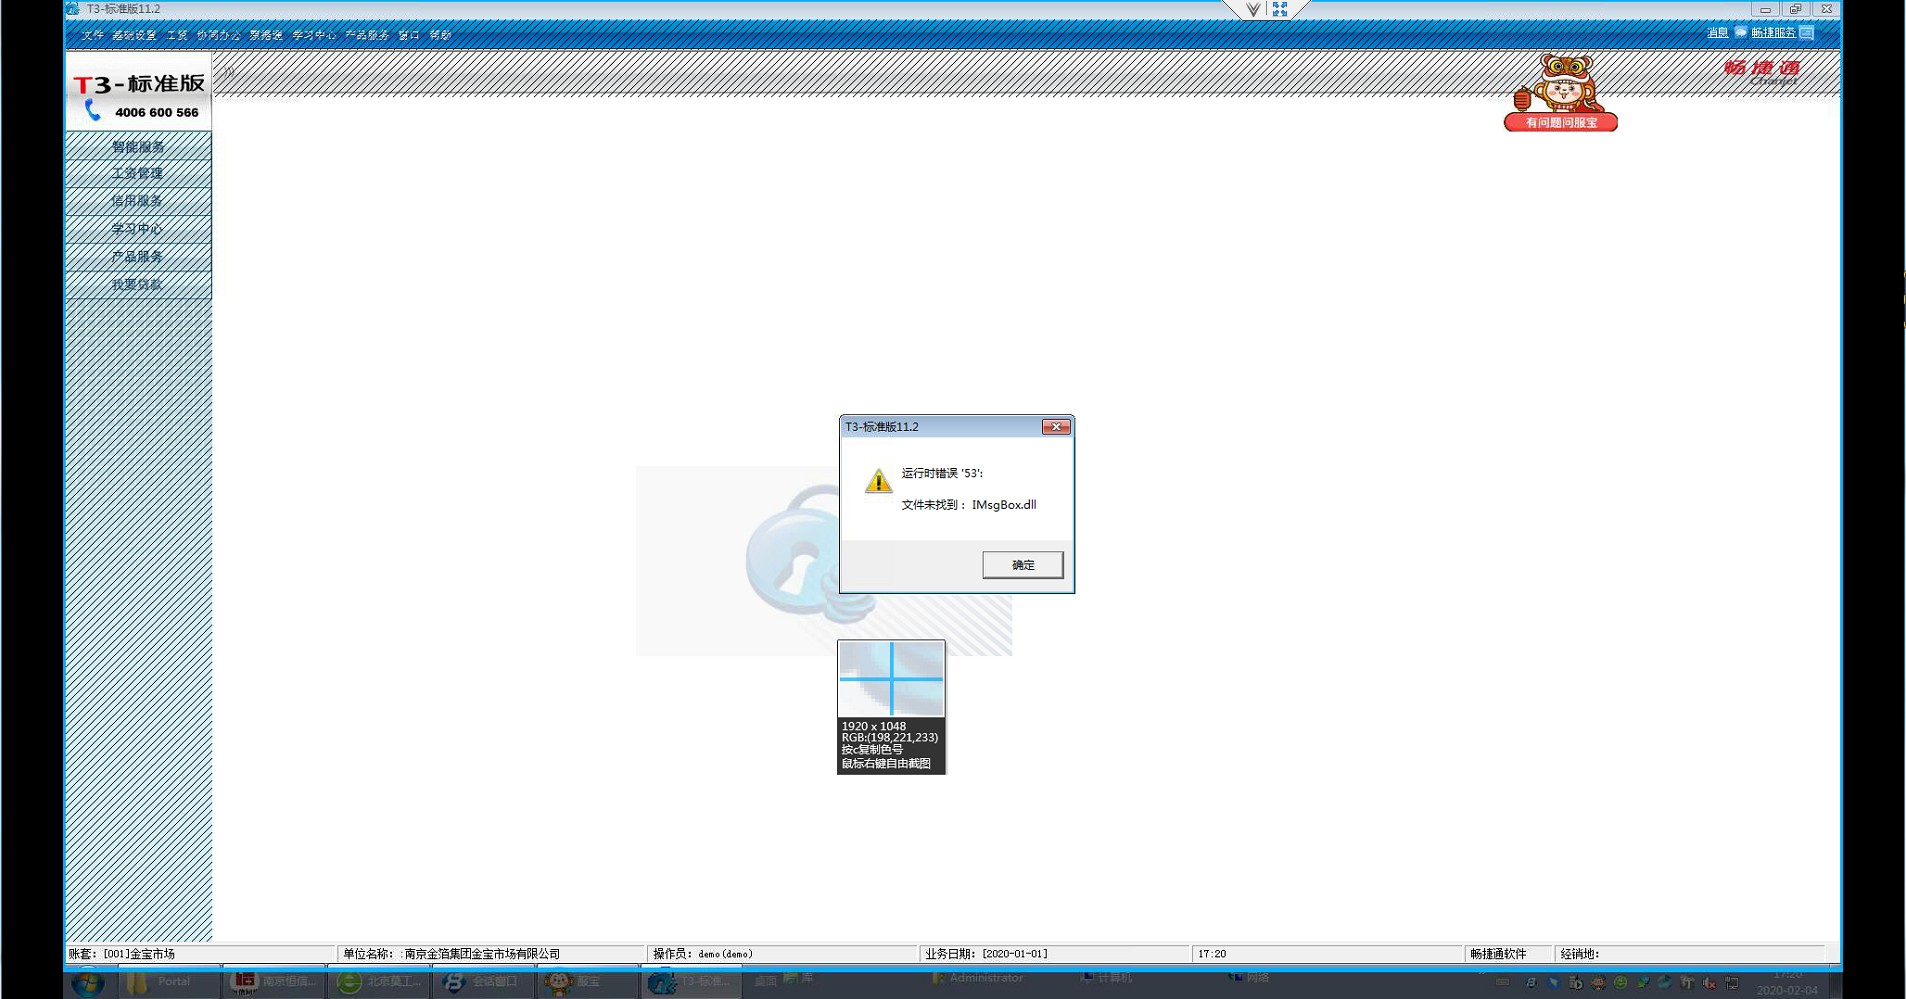Close the T3-标准版11.2 error dialog
This screenshot has width=1906, height=999.
click(x=1056, y=427)
